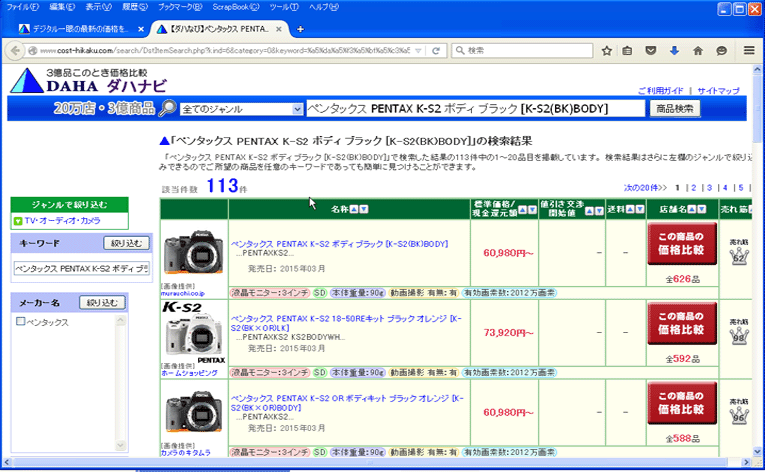The width and height of the screenshot is (765, 472).
Task: Click 絞り込む button beside キーワード
Action: 126,243
